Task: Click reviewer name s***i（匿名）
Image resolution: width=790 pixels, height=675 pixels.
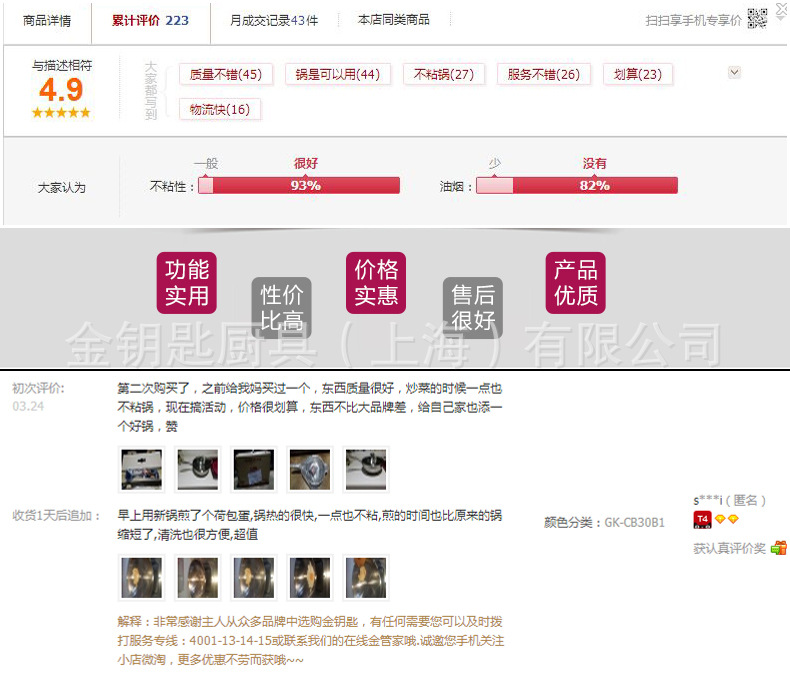Action: click(x=730, y=500)
